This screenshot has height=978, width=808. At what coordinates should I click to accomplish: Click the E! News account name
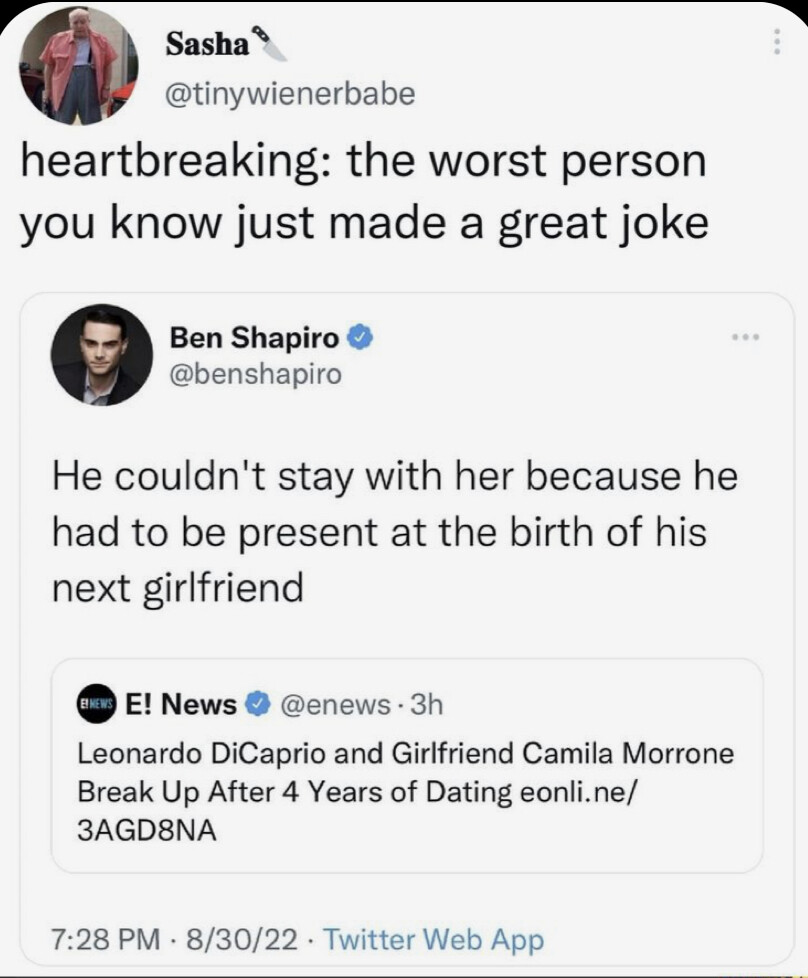[181, 705]
